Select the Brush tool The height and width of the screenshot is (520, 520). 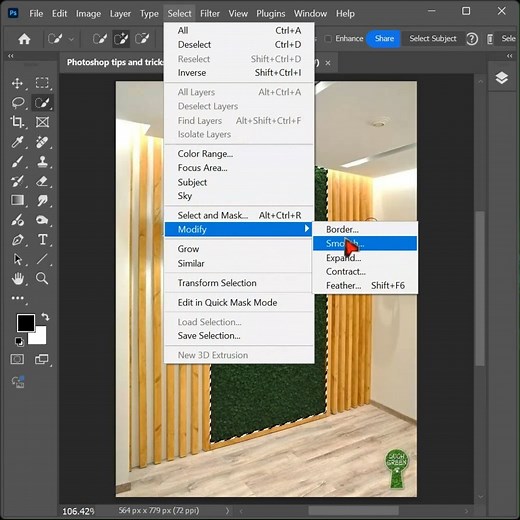[17, 162]
